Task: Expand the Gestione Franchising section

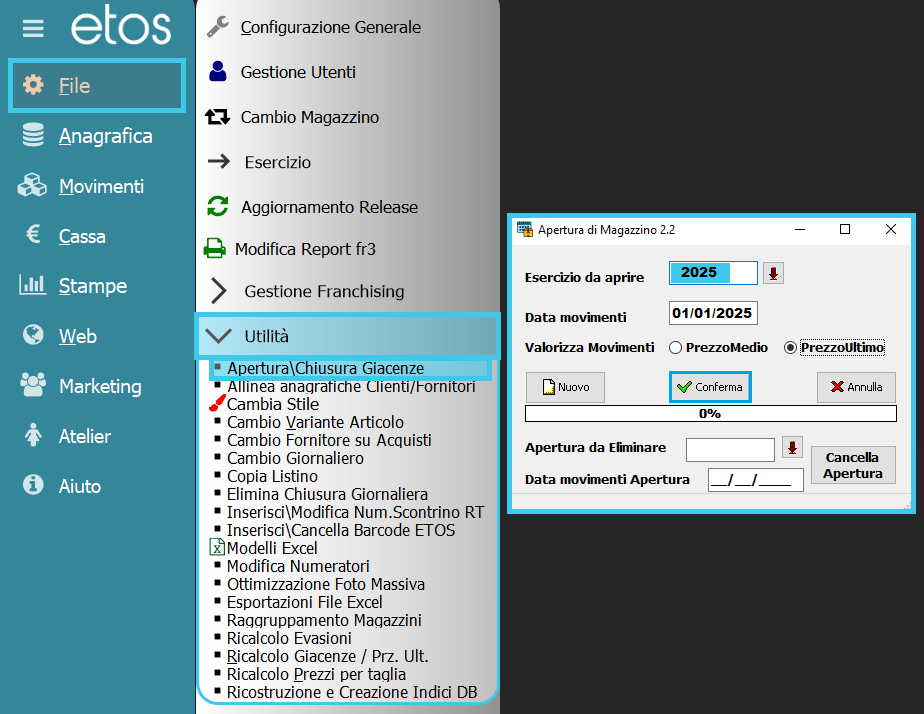Action: pos(219,291)
